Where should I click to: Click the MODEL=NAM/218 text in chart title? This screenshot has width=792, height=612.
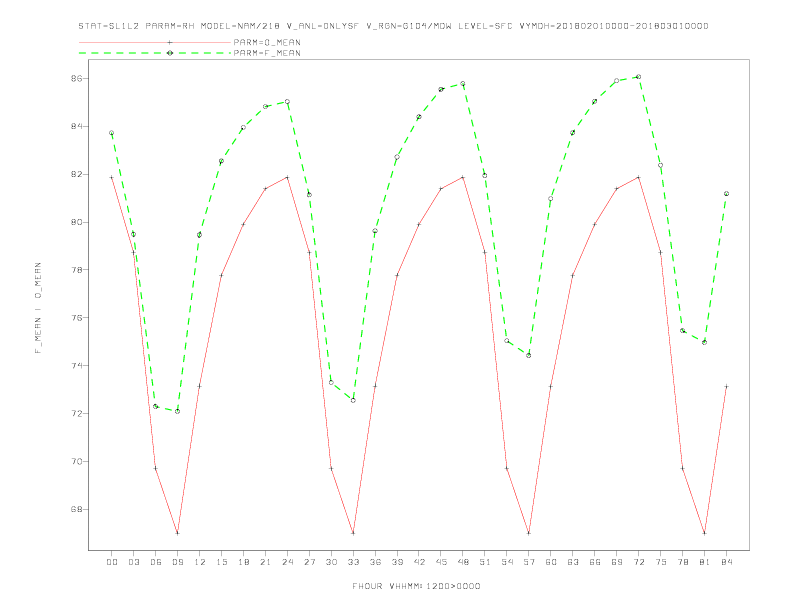(240, 26)
